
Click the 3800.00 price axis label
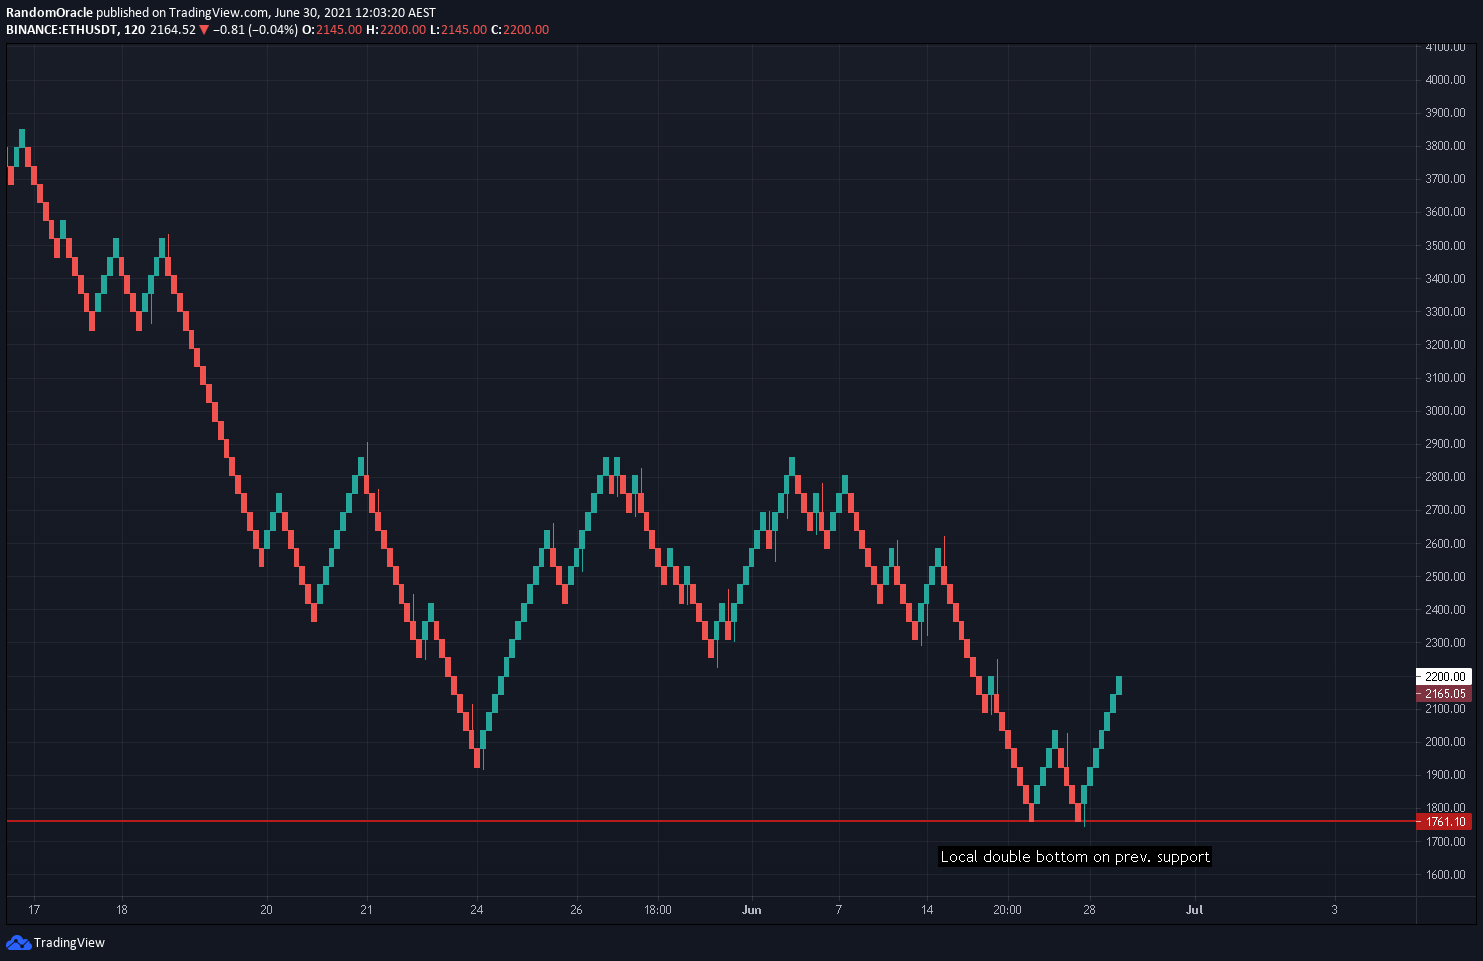[x=1445, y=146]
